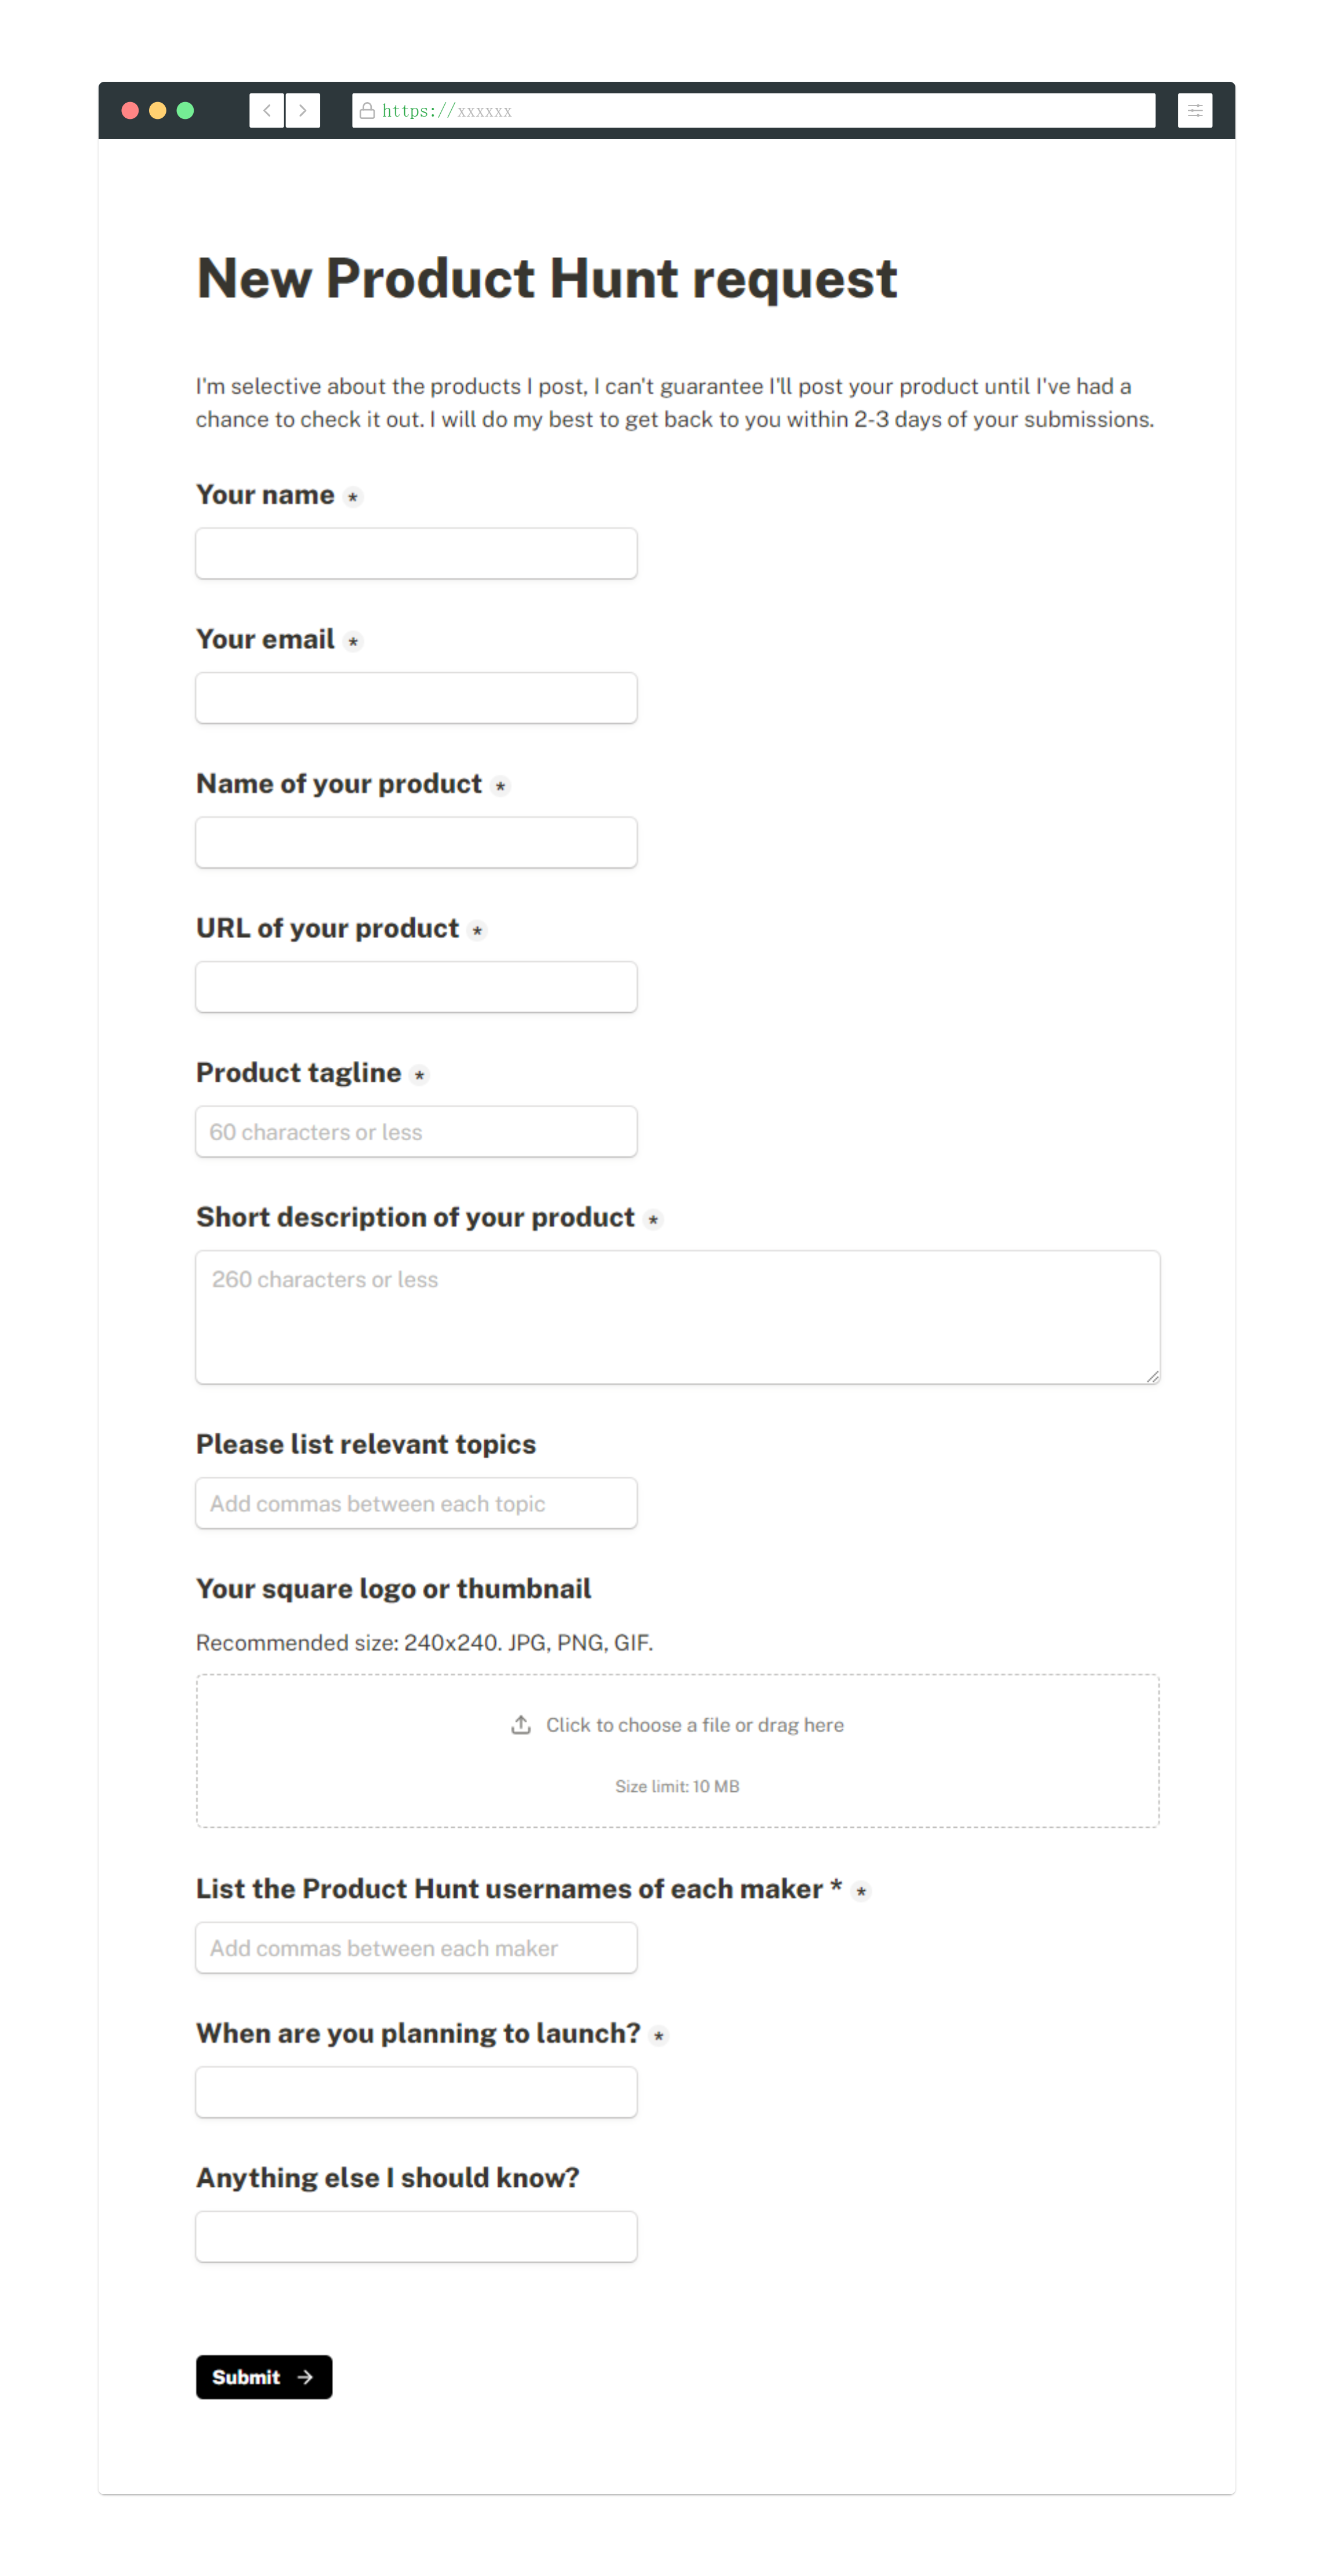This screenshot has height=2576, width=1334.
Task: Open the browser settings sliders icon
Action: 1194,111
